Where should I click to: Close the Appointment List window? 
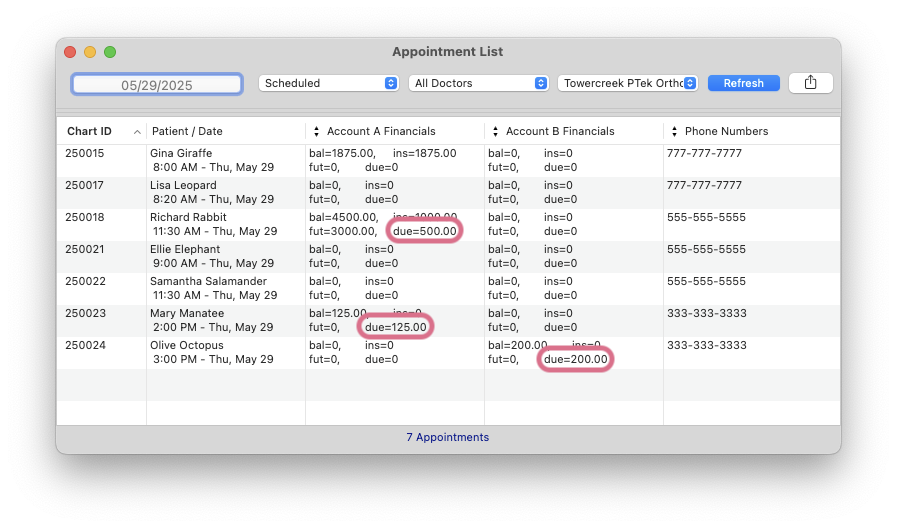click(x=70, y=52)
